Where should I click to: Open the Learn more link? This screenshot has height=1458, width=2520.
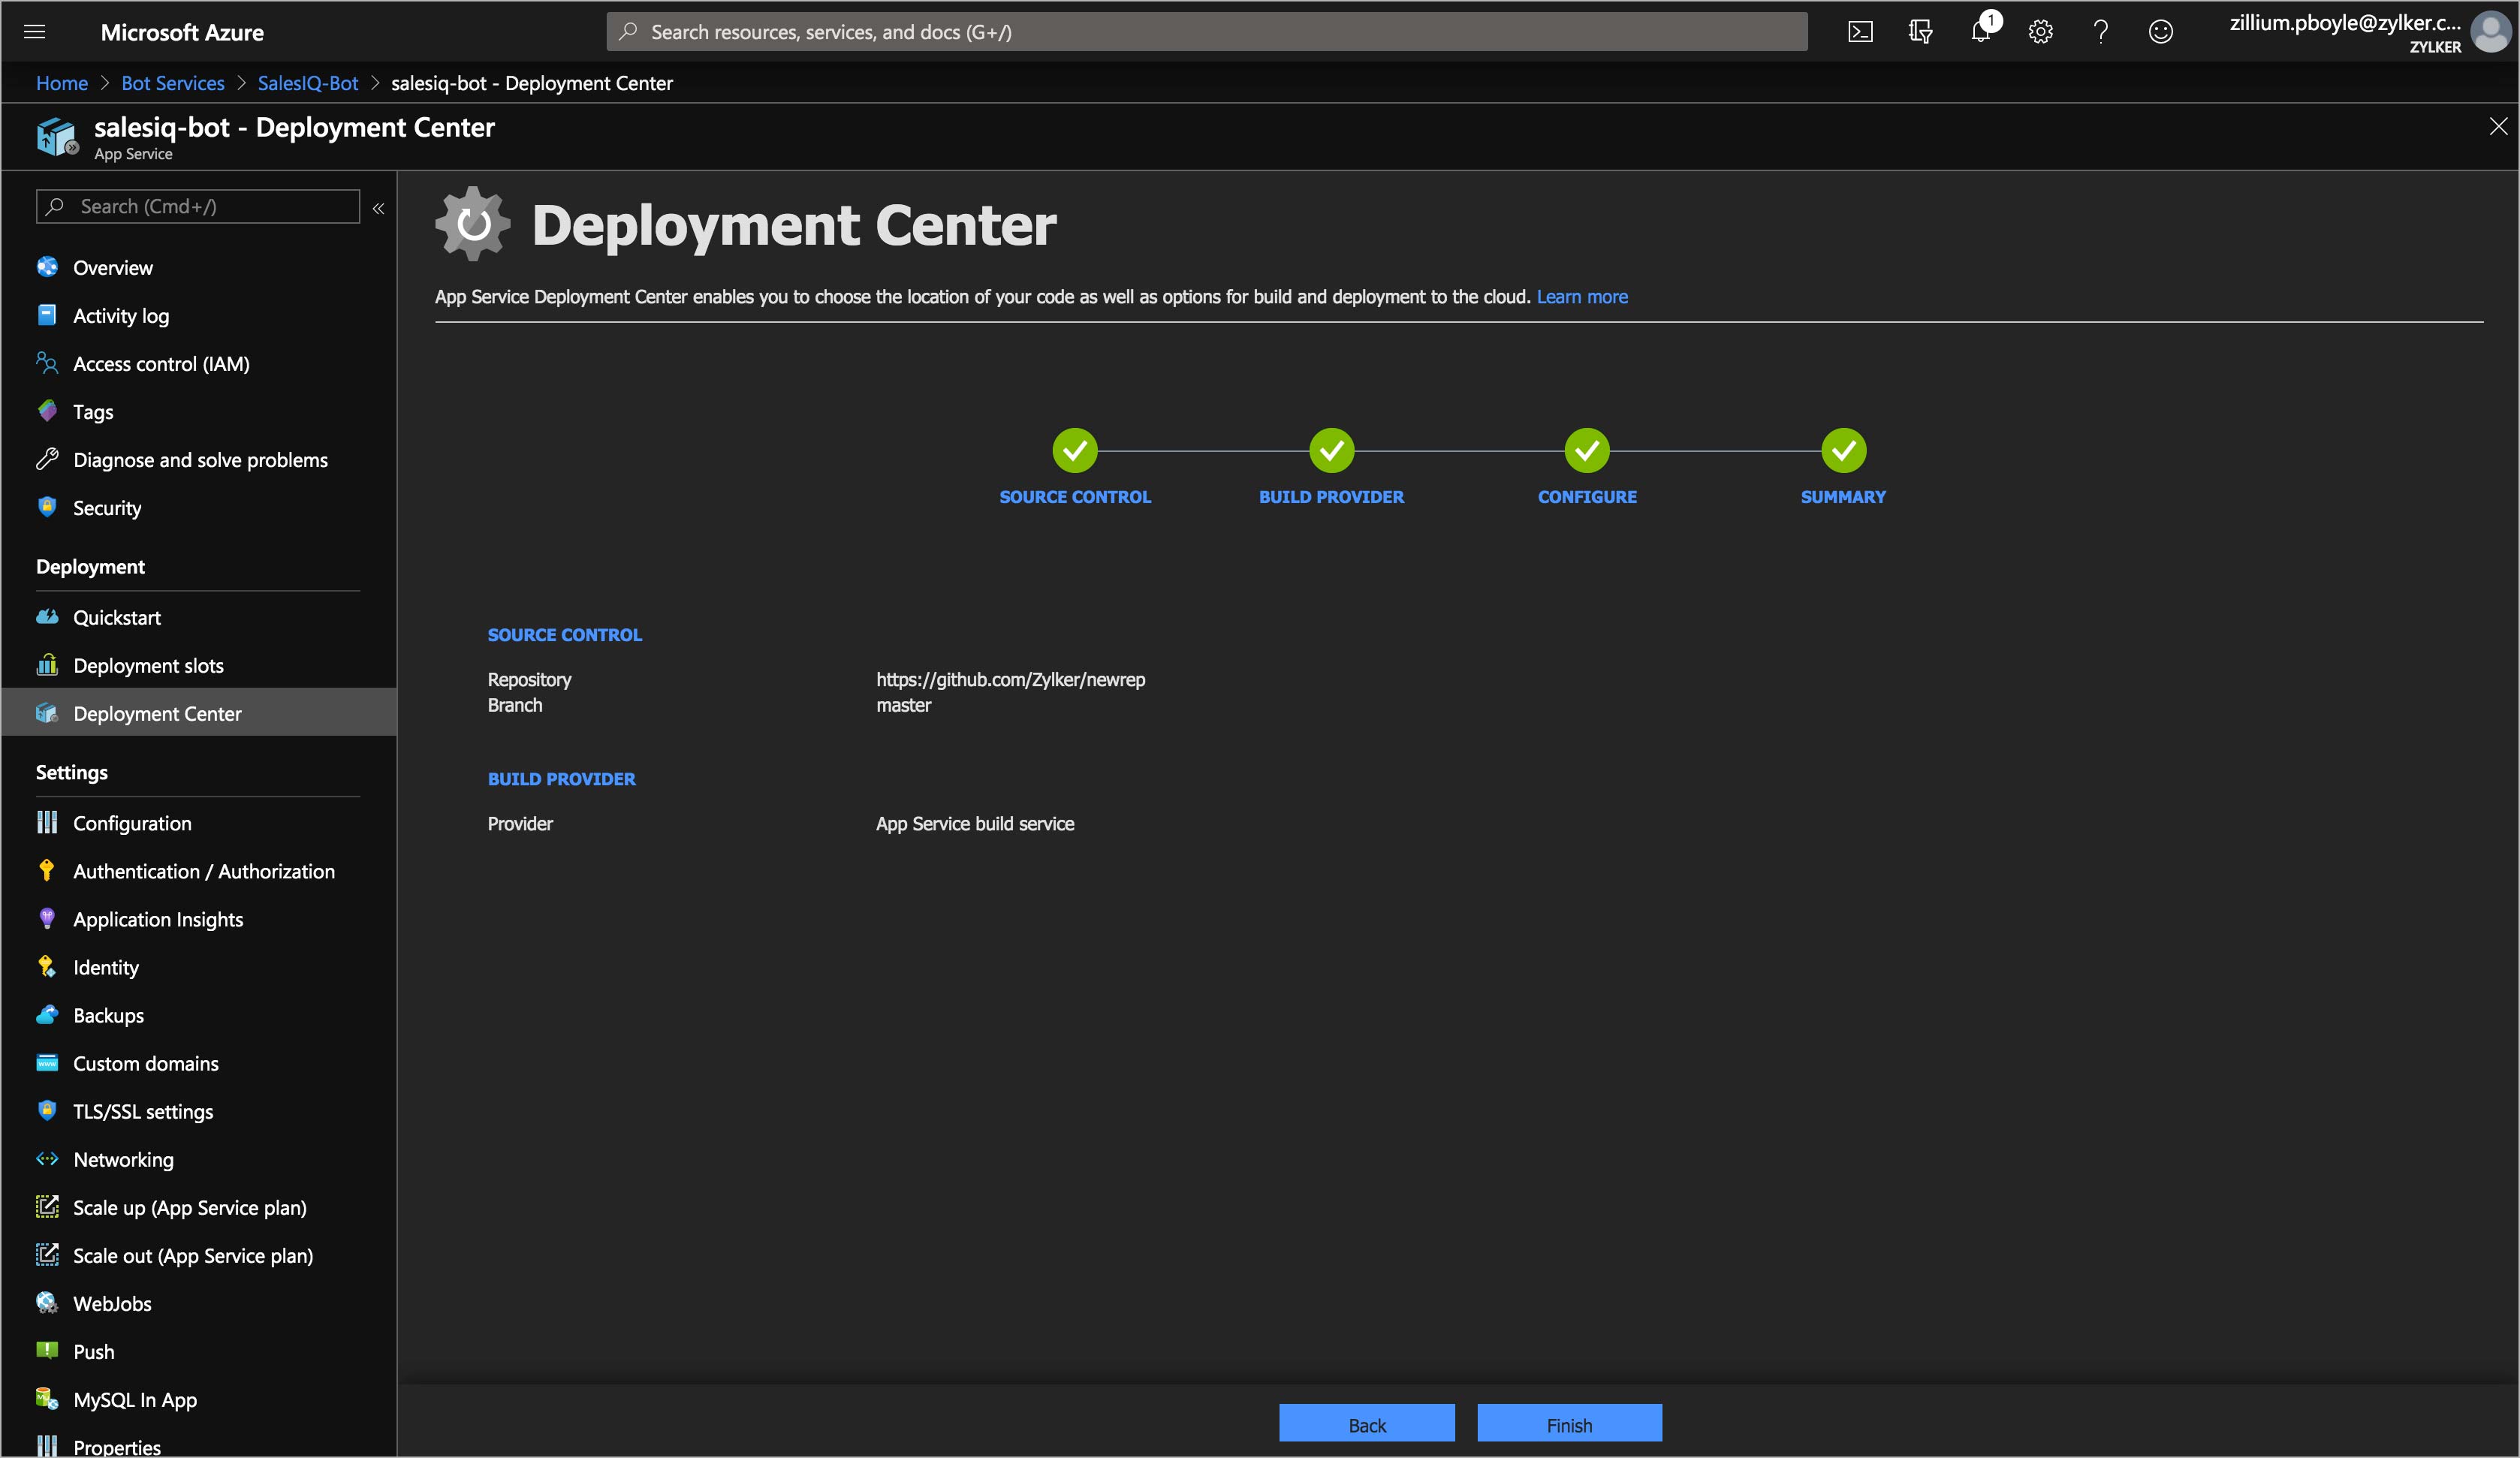pyautogui.click(x=1581, y=296)
